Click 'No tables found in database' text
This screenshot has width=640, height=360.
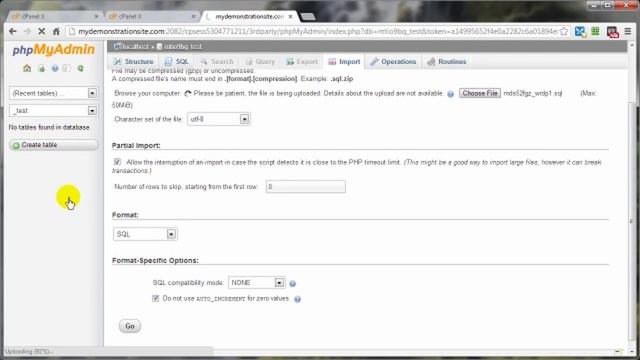pos(49,127)
